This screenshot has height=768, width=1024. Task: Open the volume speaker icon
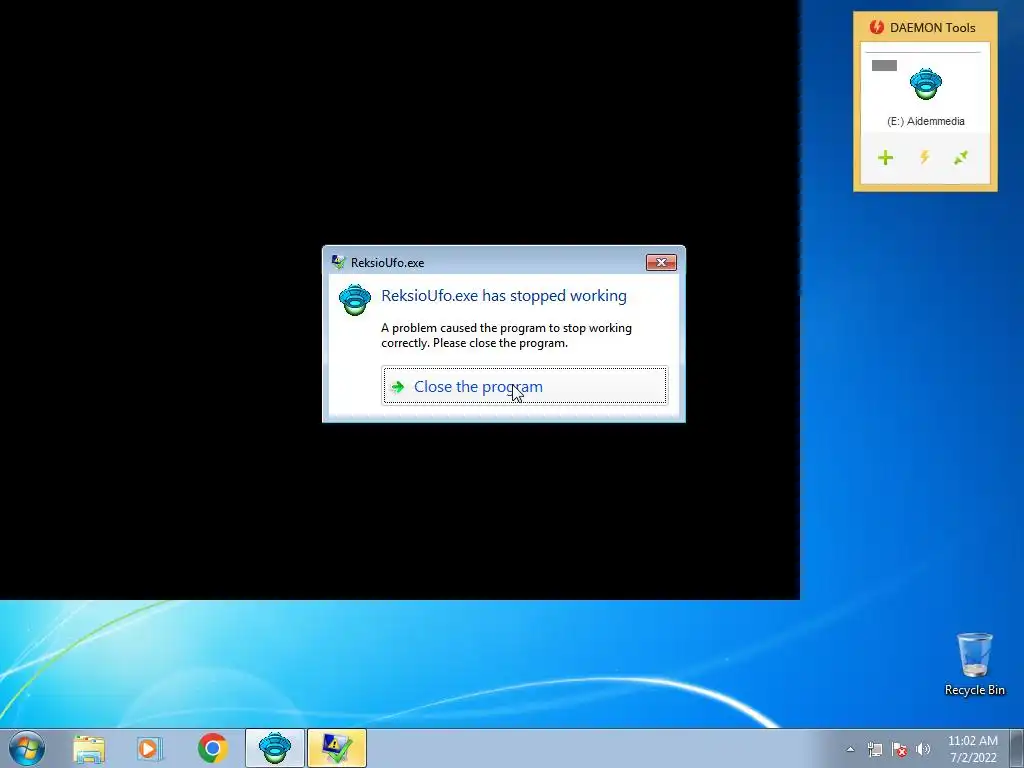923,749
